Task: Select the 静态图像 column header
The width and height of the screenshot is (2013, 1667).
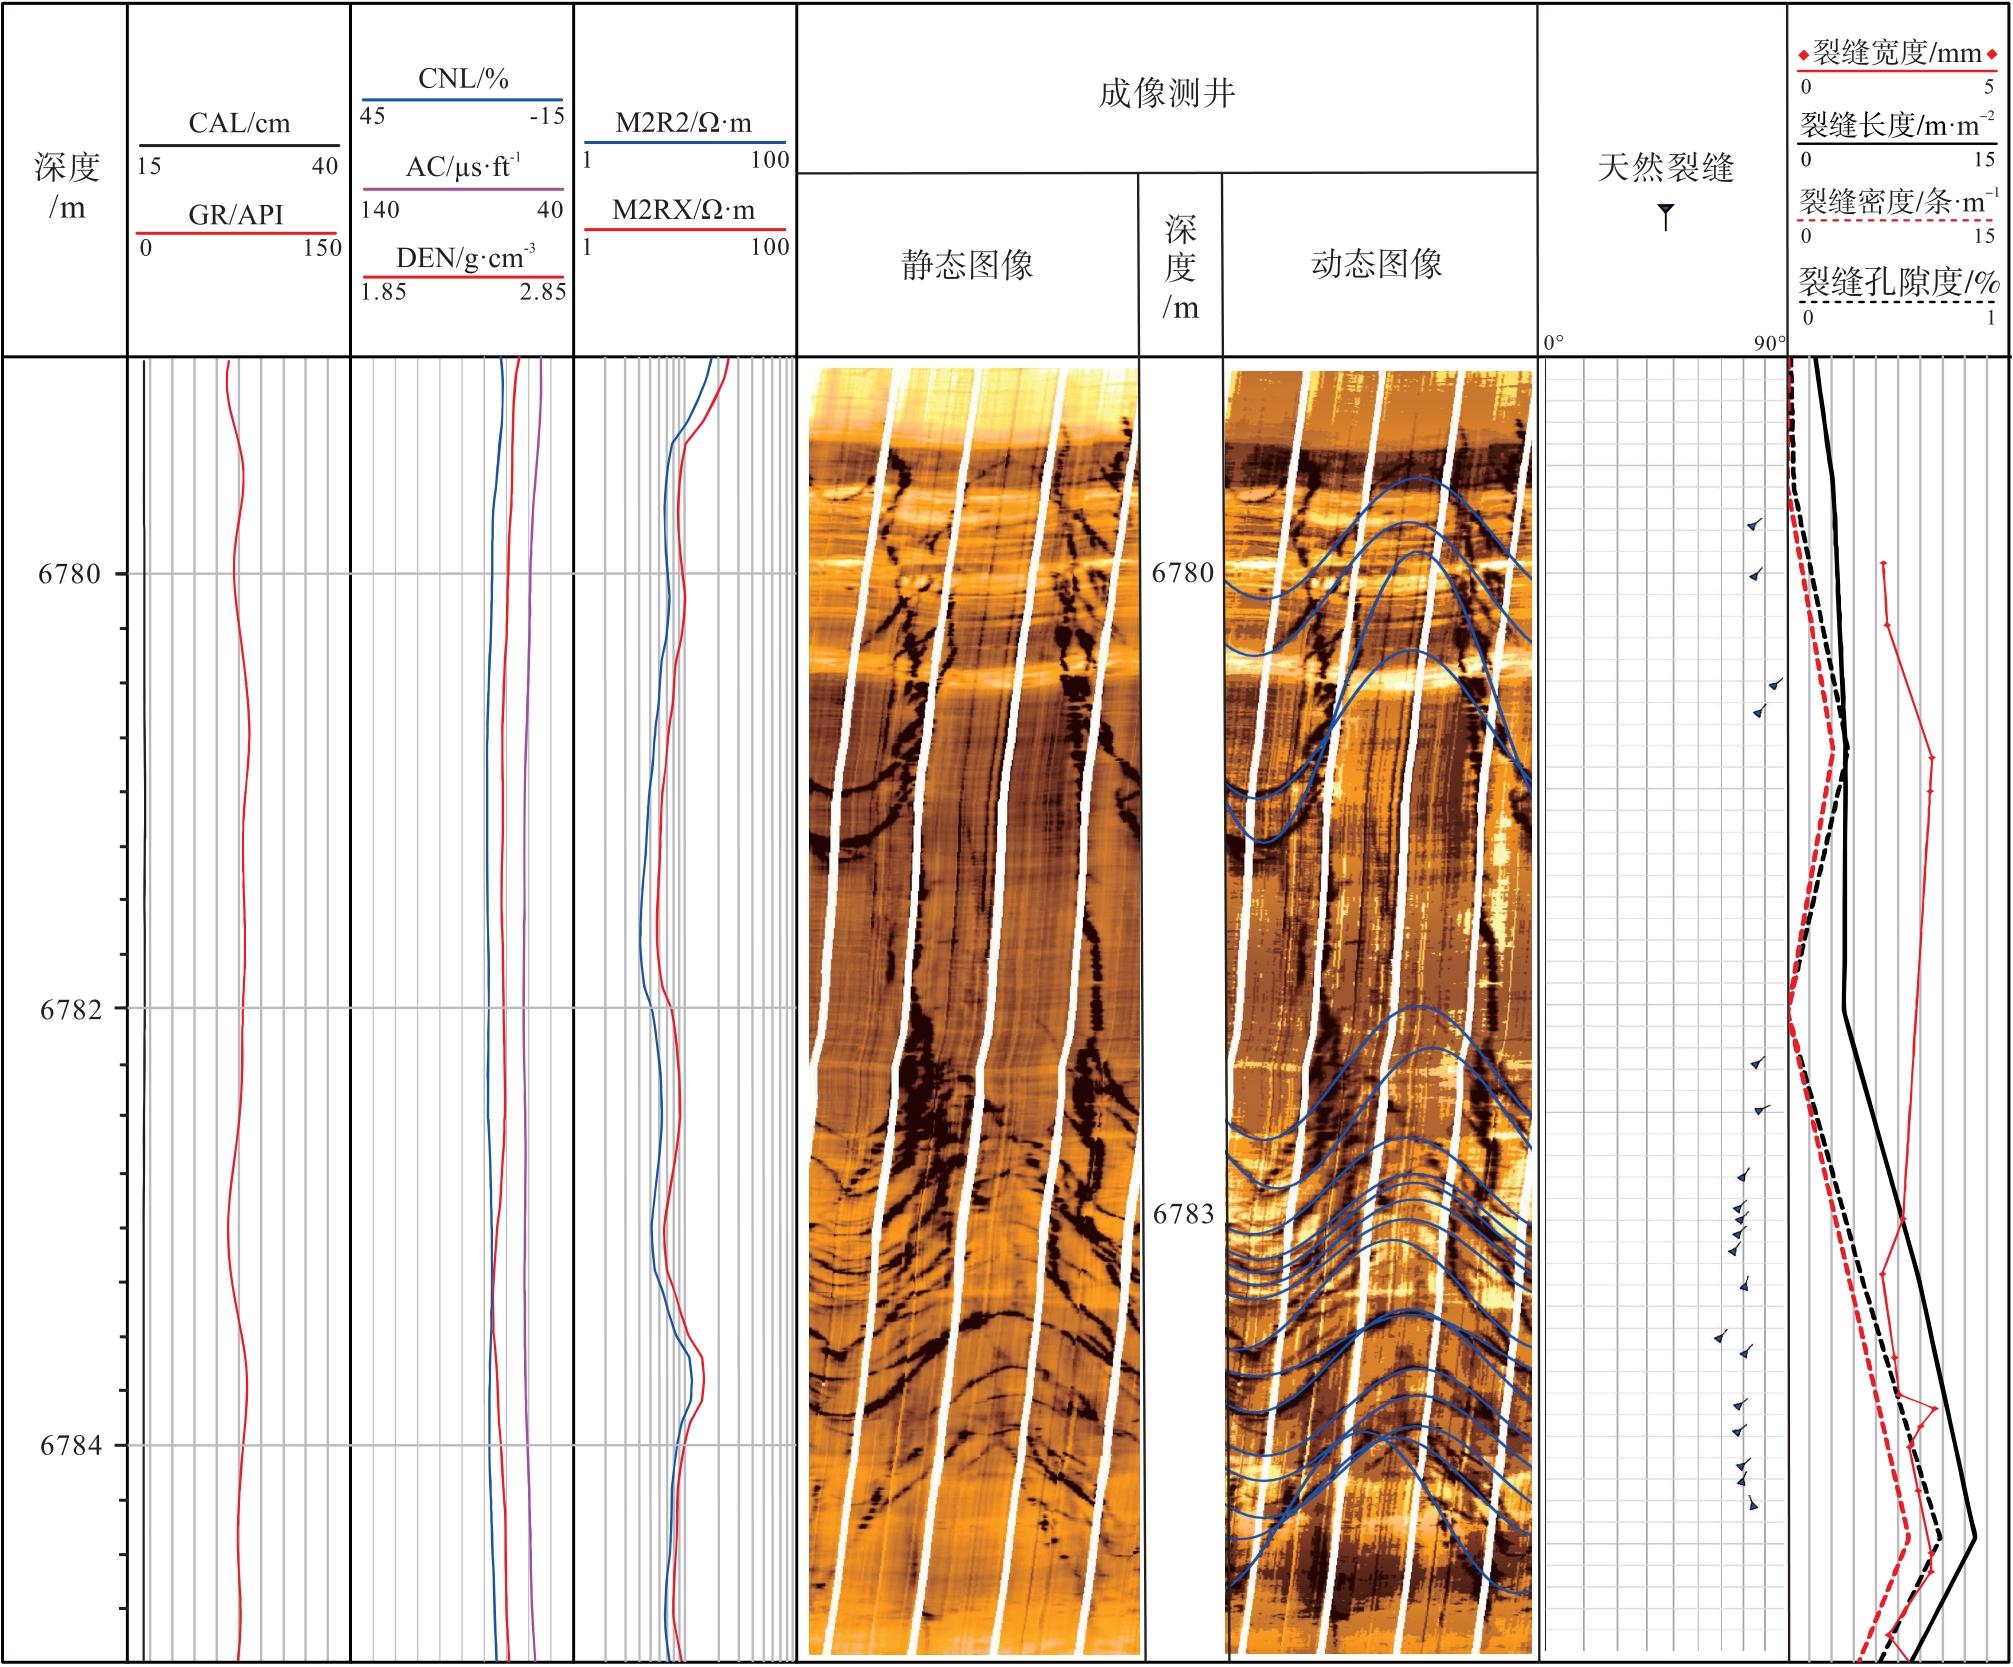Action: 967,265
